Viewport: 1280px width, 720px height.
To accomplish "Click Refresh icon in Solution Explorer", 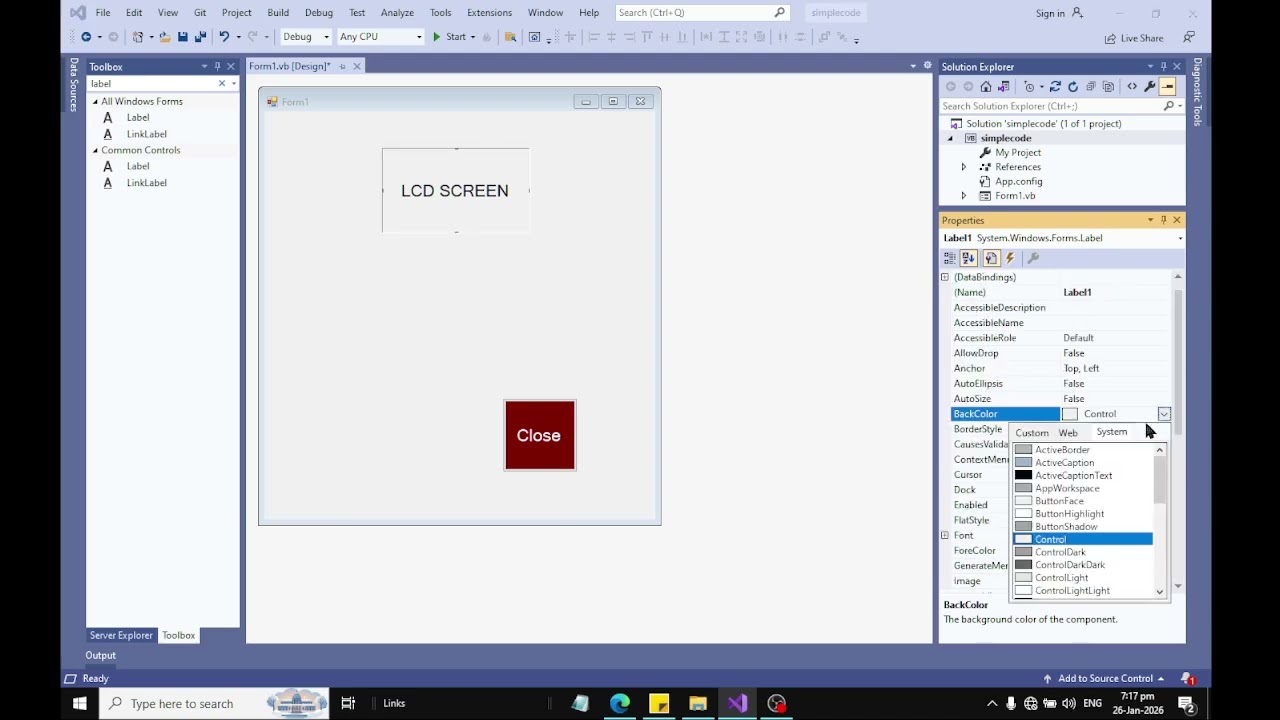I will 1073,87.
